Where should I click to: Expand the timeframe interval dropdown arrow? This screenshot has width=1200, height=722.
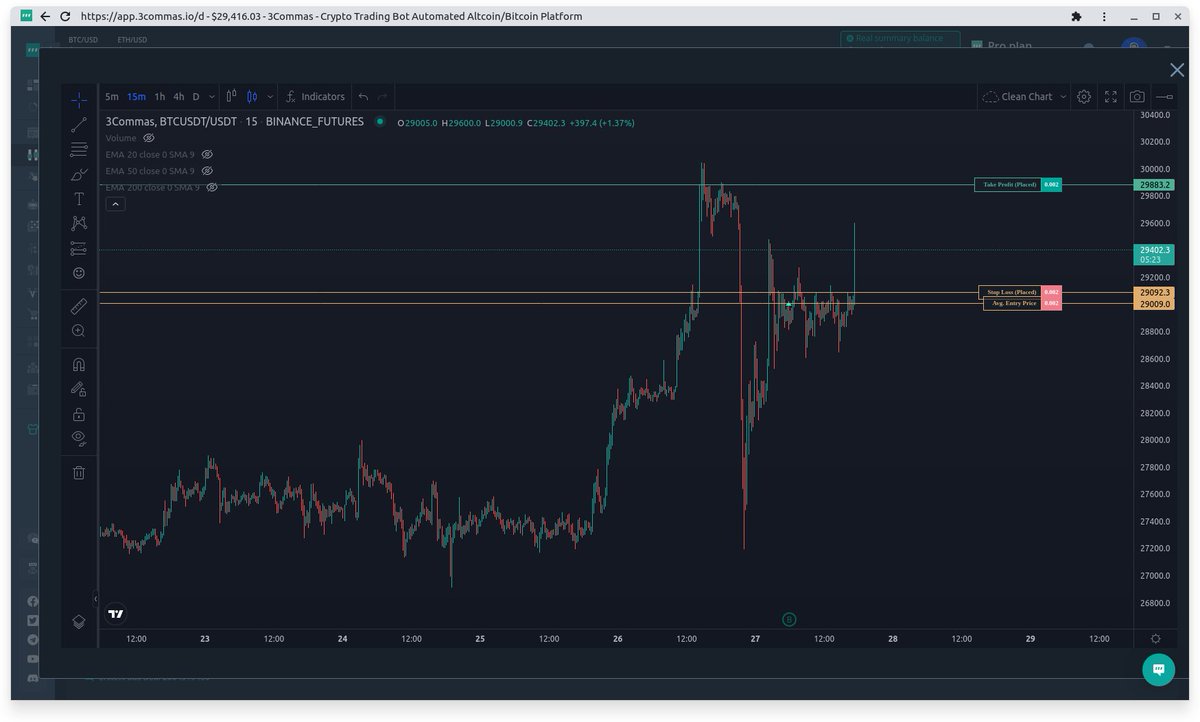pos(213,97)
